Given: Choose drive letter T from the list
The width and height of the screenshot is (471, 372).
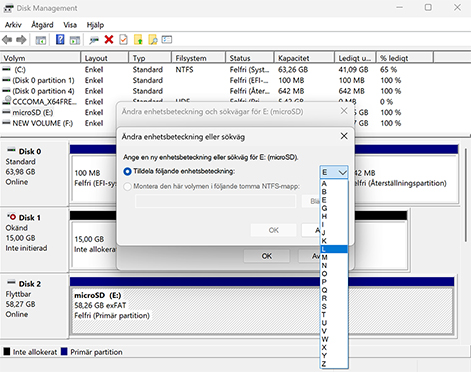Looking at the screenshot, I should (334, 314).
